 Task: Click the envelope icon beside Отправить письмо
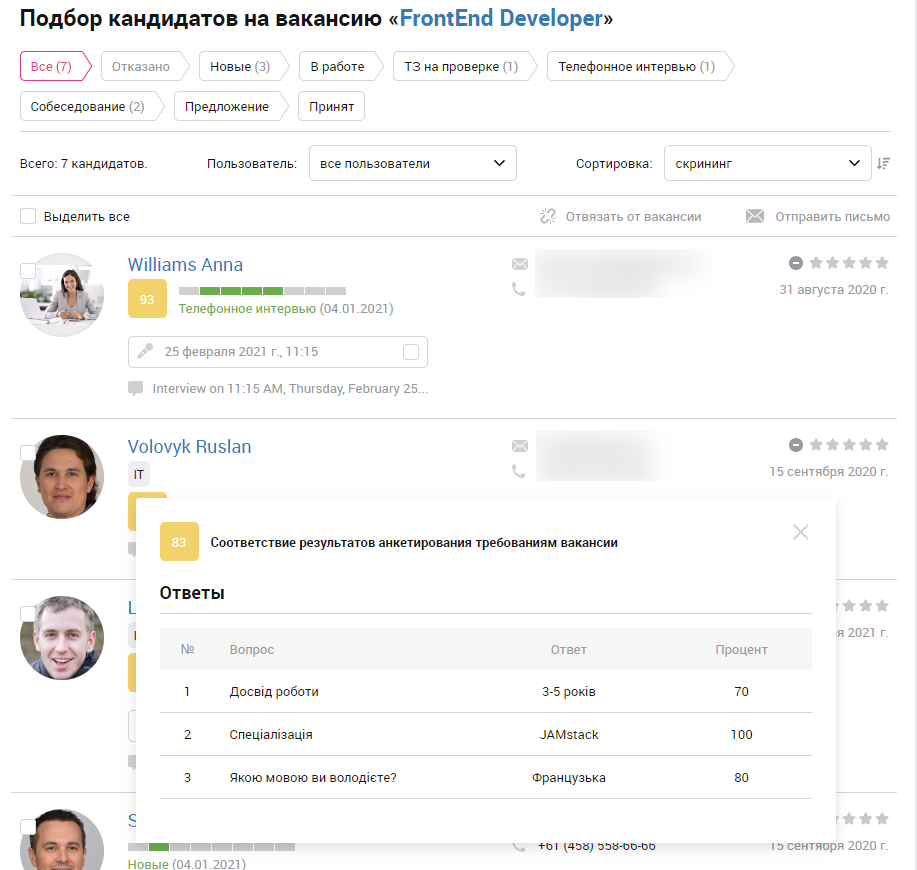755,216
